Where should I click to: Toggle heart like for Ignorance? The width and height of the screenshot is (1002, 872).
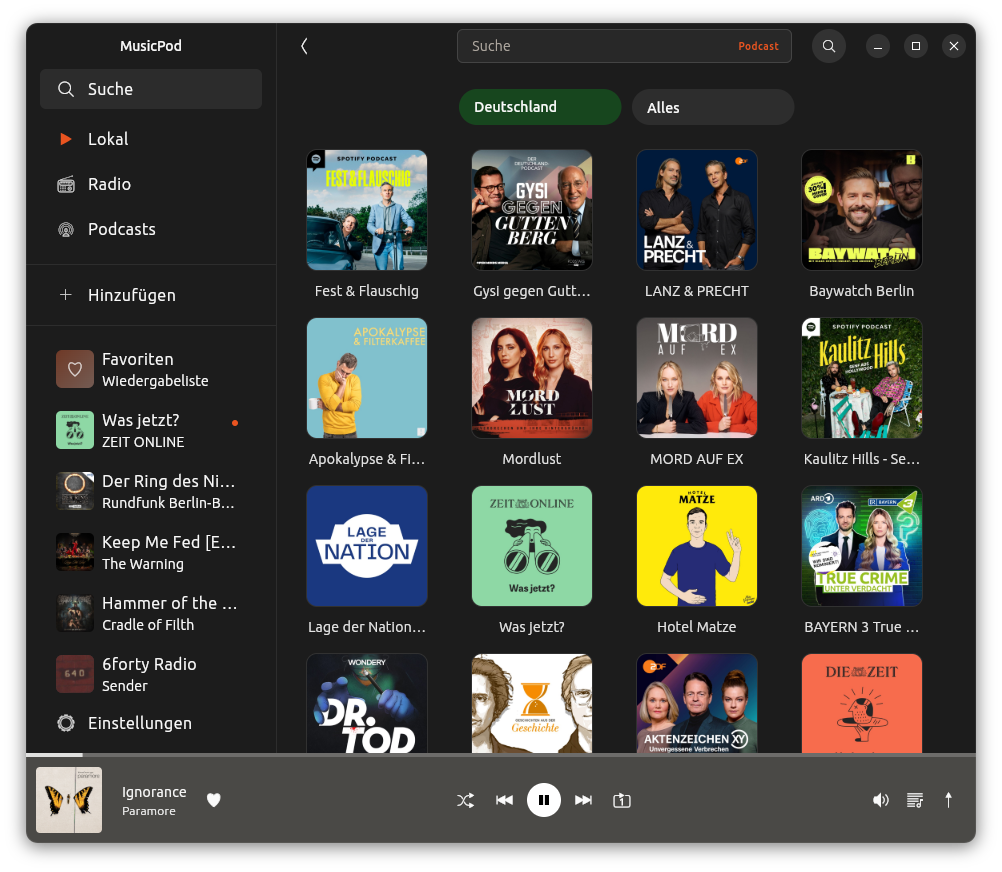point(213,800)
